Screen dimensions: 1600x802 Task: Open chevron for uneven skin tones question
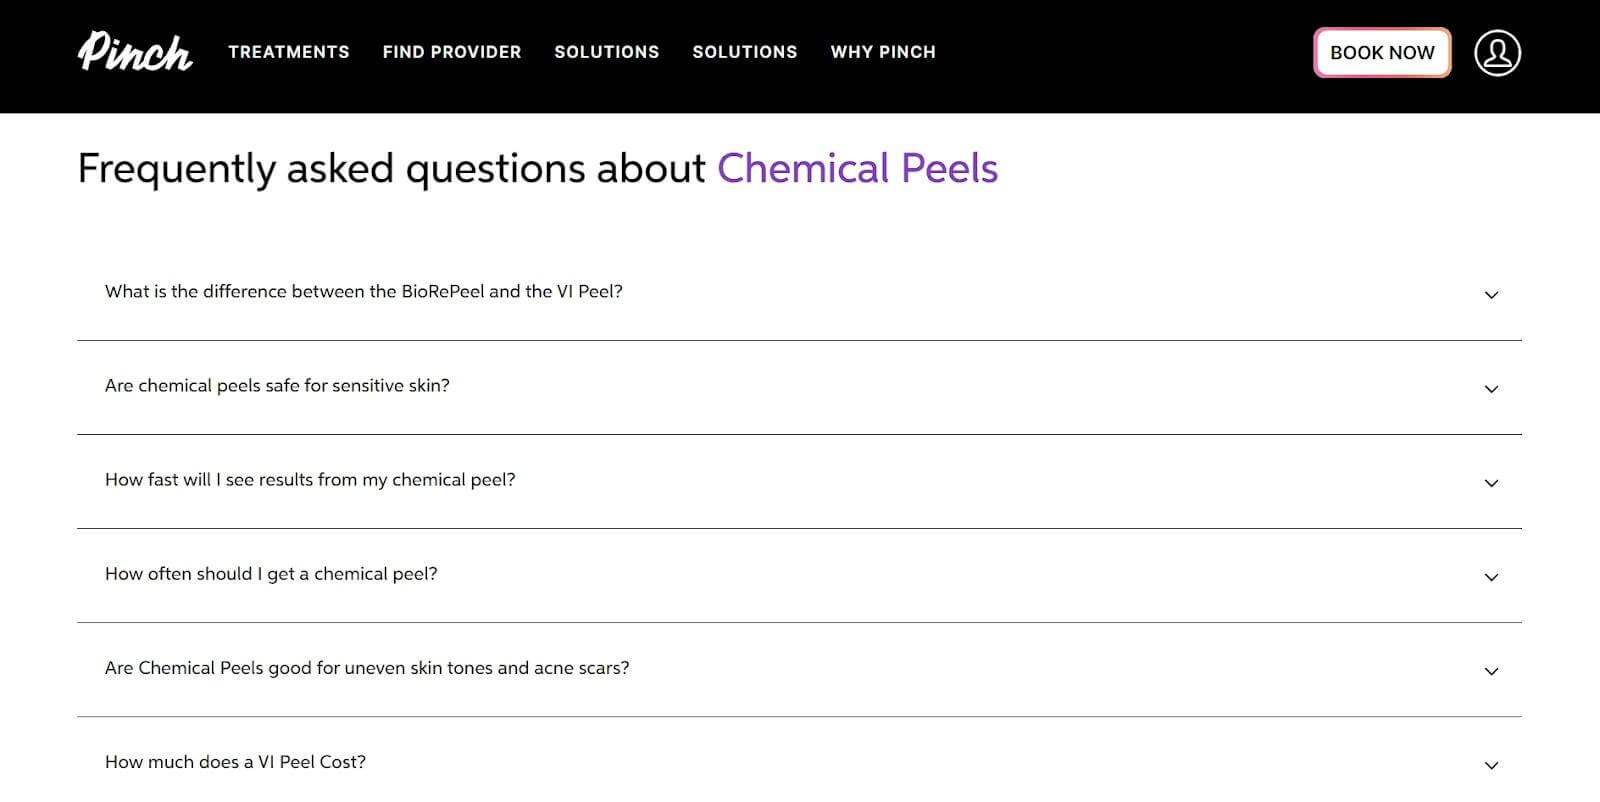[x=1491, y=671]
